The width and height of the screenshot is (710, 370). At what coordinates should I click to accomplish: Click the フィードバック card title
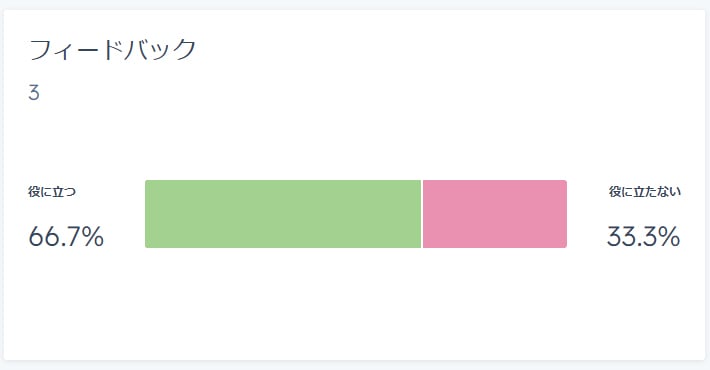(113, 49)
